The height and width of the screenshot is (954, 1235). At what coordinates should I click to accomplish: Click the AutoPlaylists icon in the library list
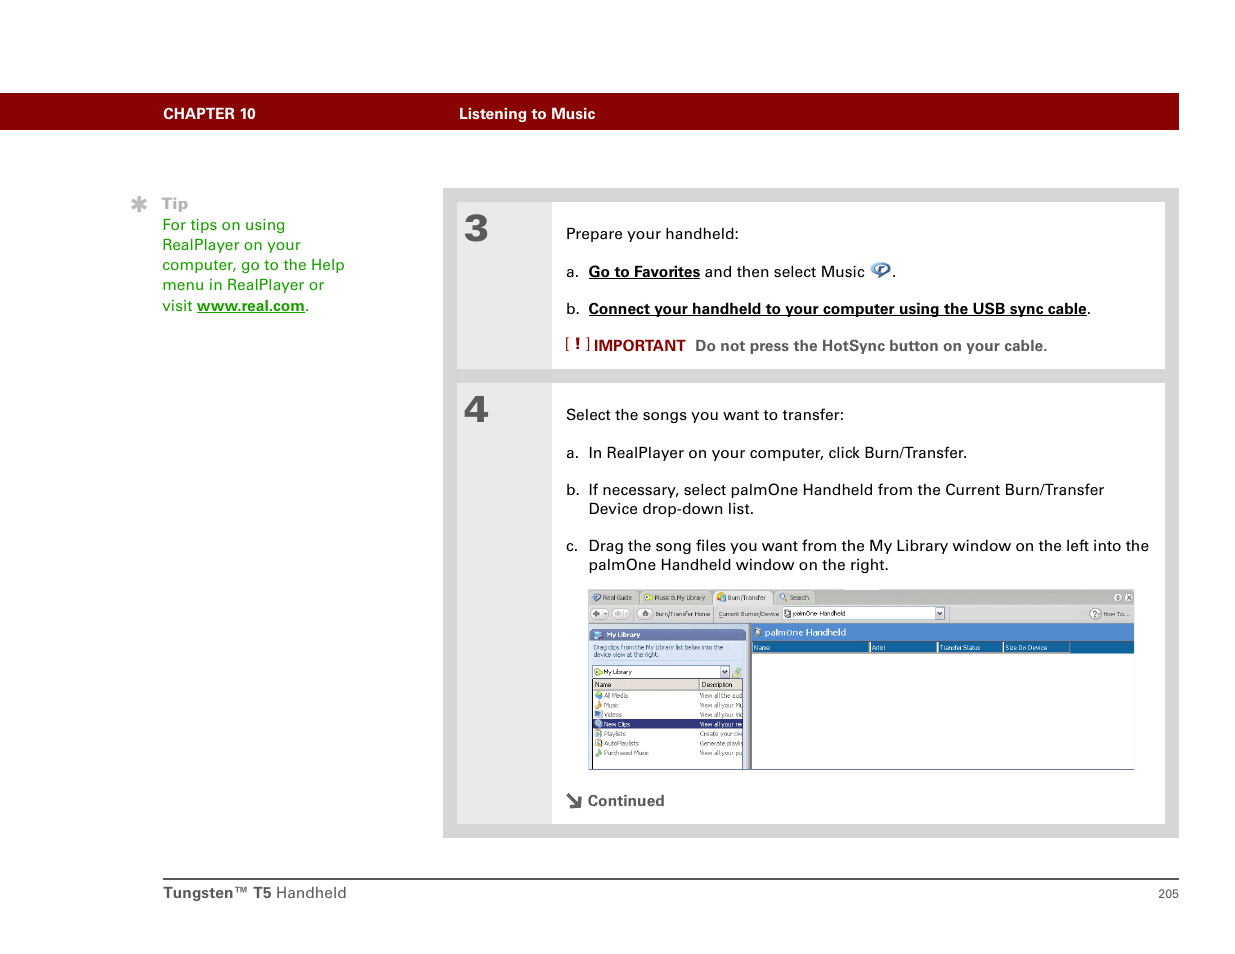coord(599,743)
